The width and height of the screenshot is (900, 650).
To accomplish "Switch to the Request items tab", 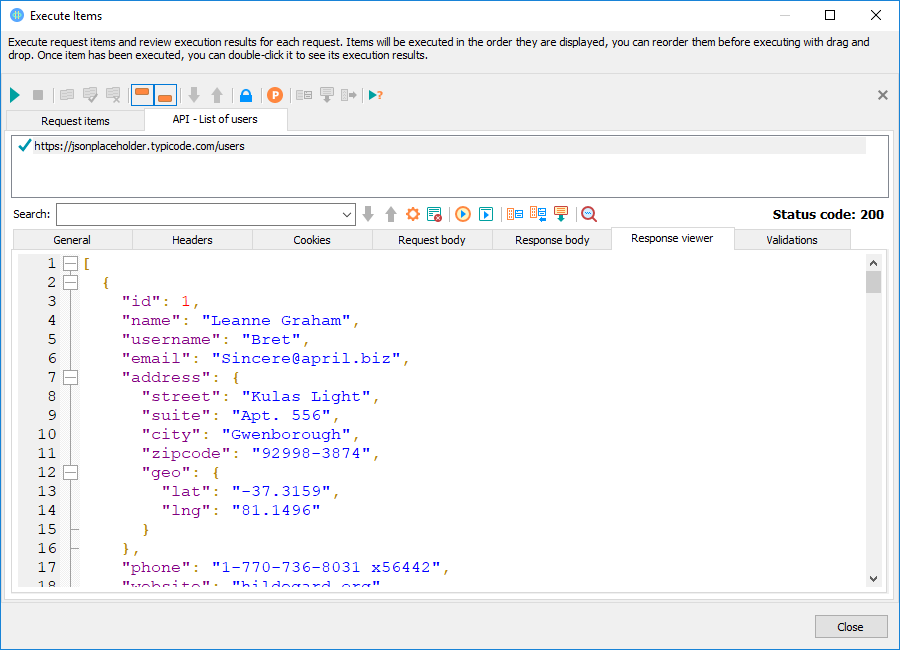I will tap(77, 120).
